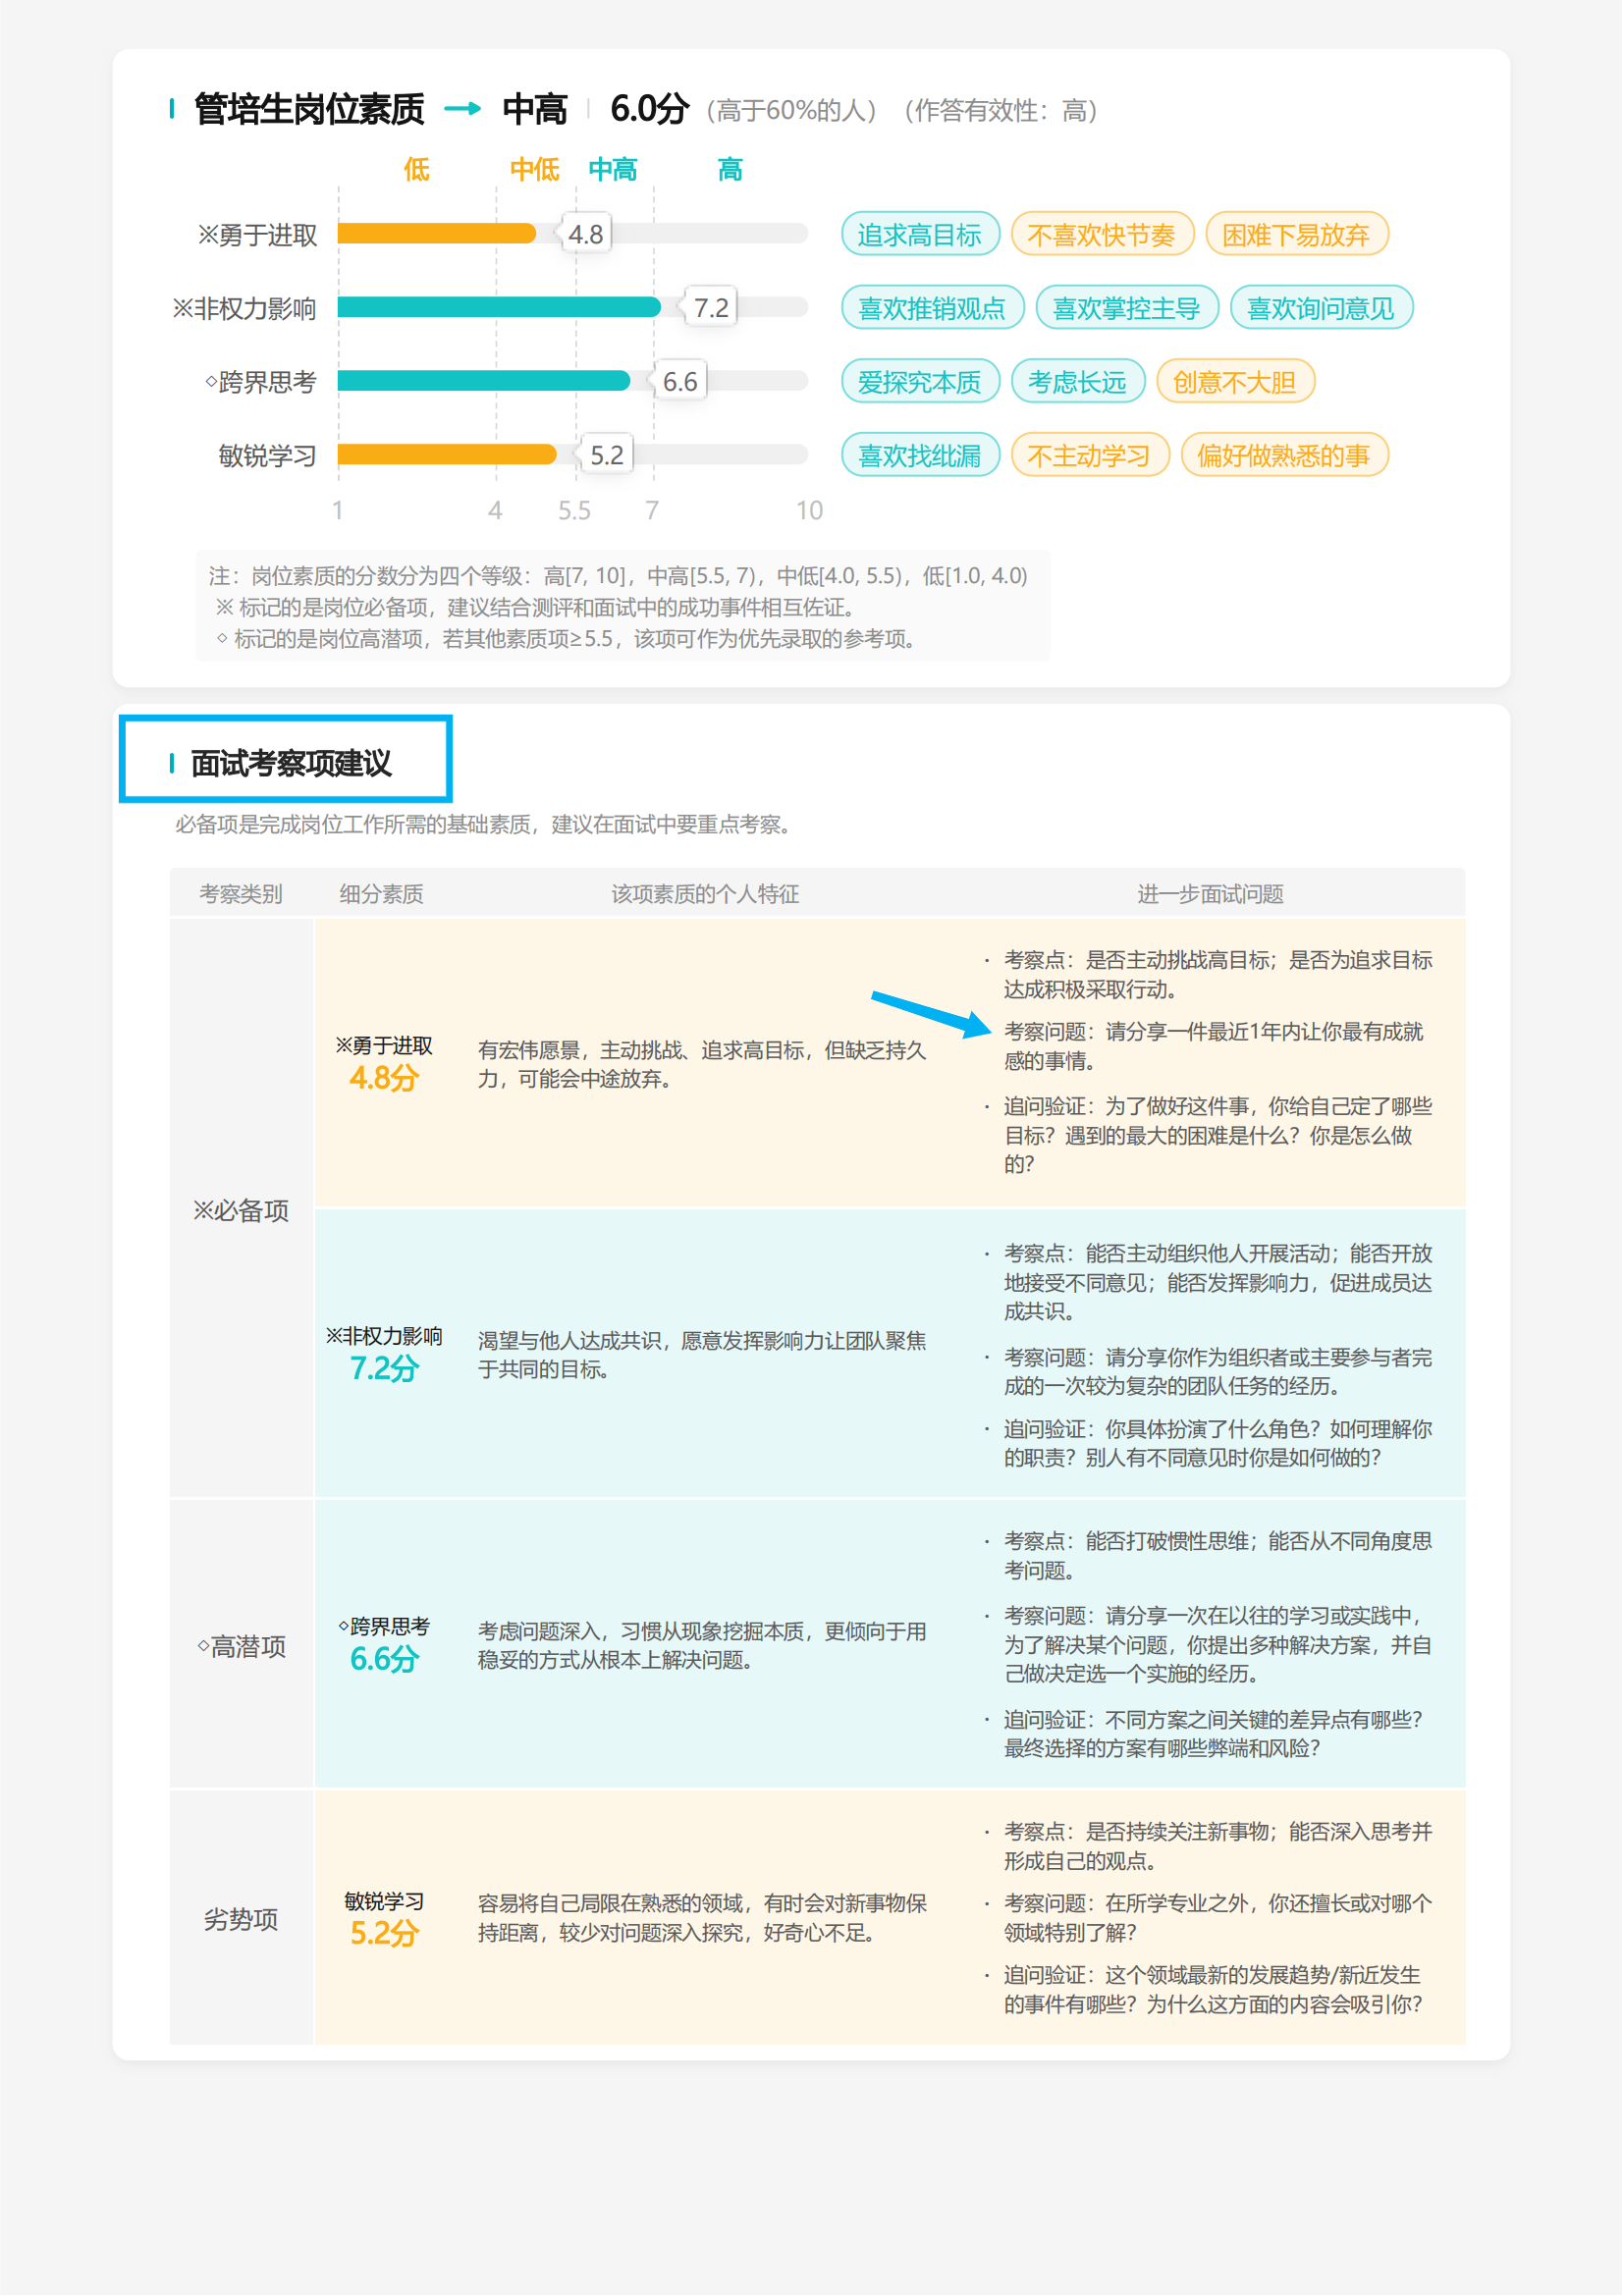Click the 创意不大胆 tag
Screen dimensions: 1623x2296
pyautogui.click(x=1236, y=381)
